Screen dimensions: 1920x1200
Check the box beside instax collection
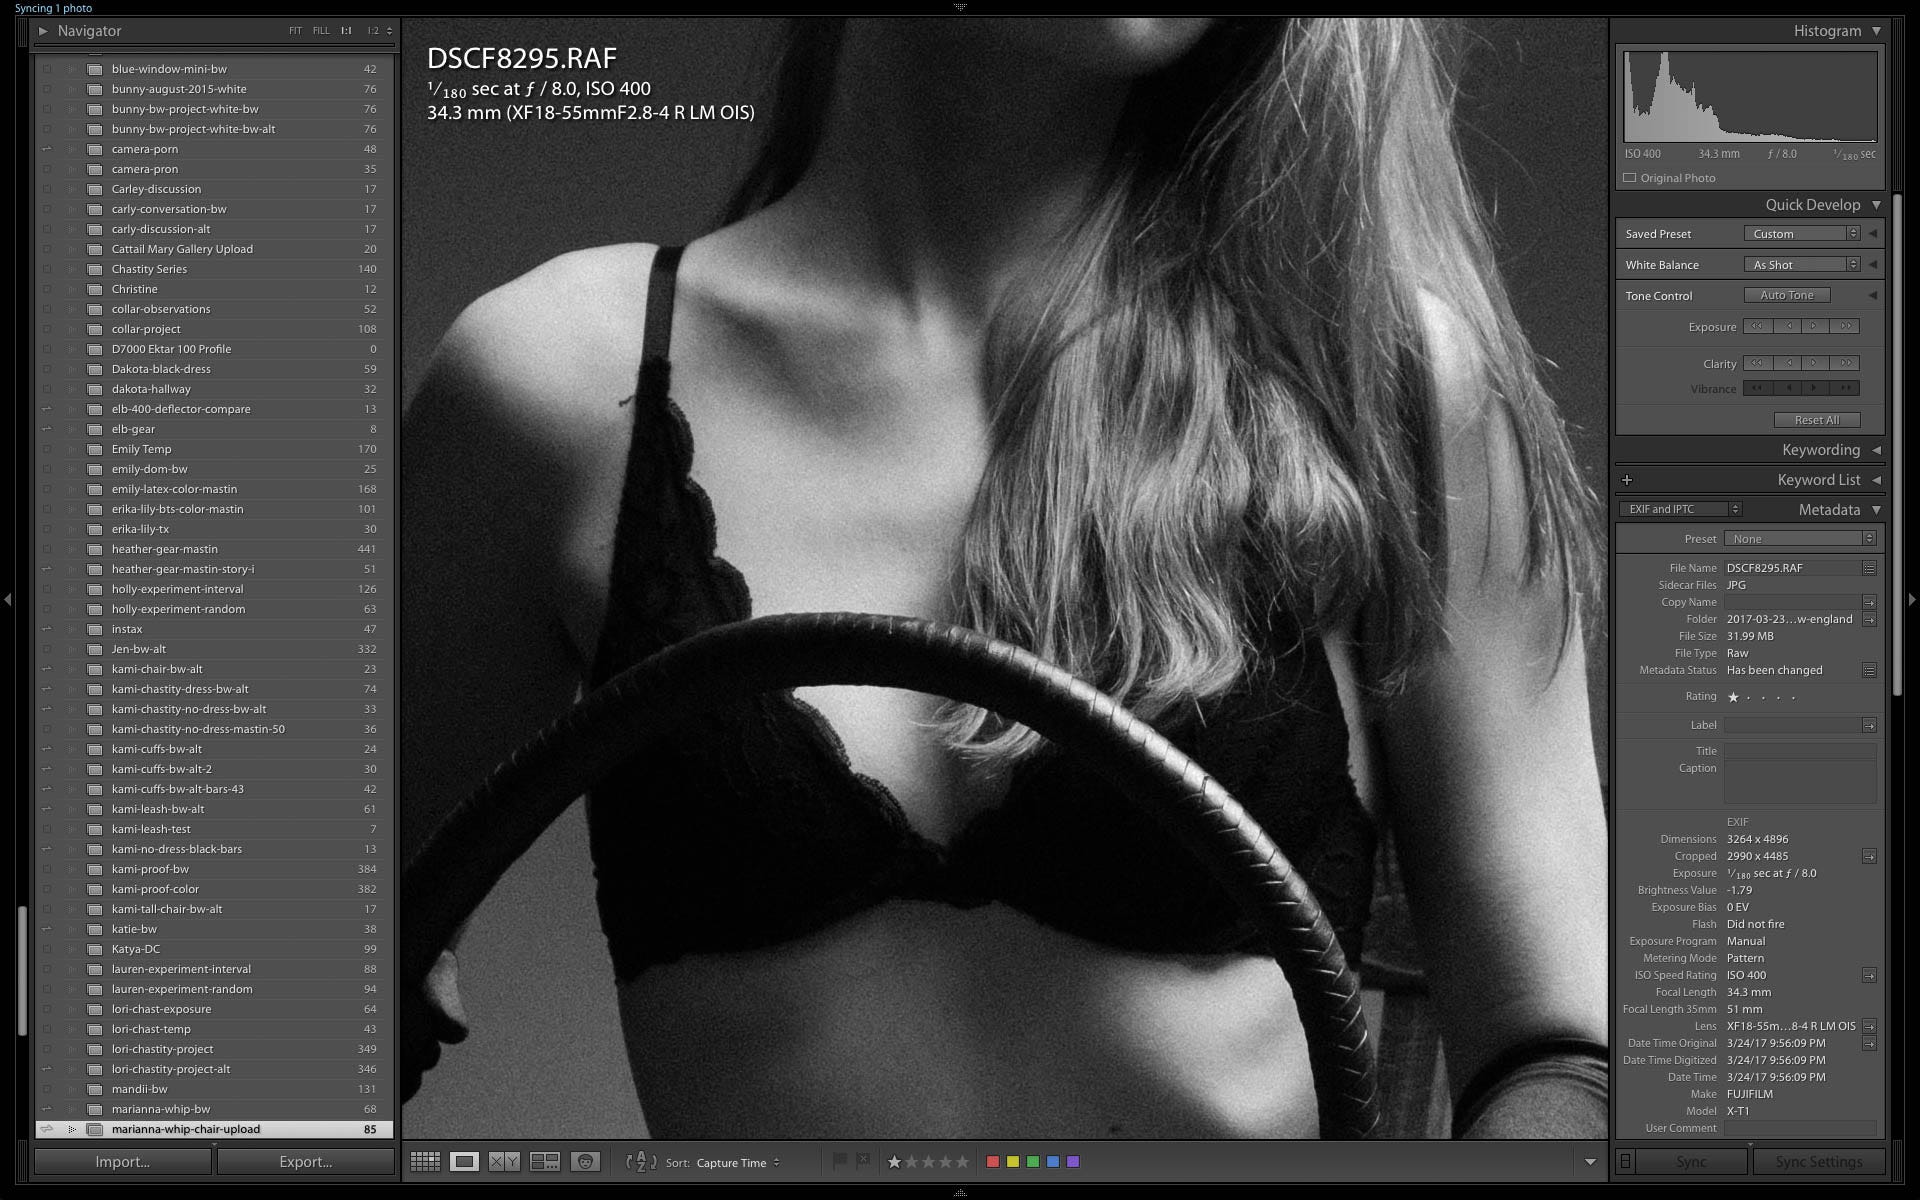click(46, 629)
